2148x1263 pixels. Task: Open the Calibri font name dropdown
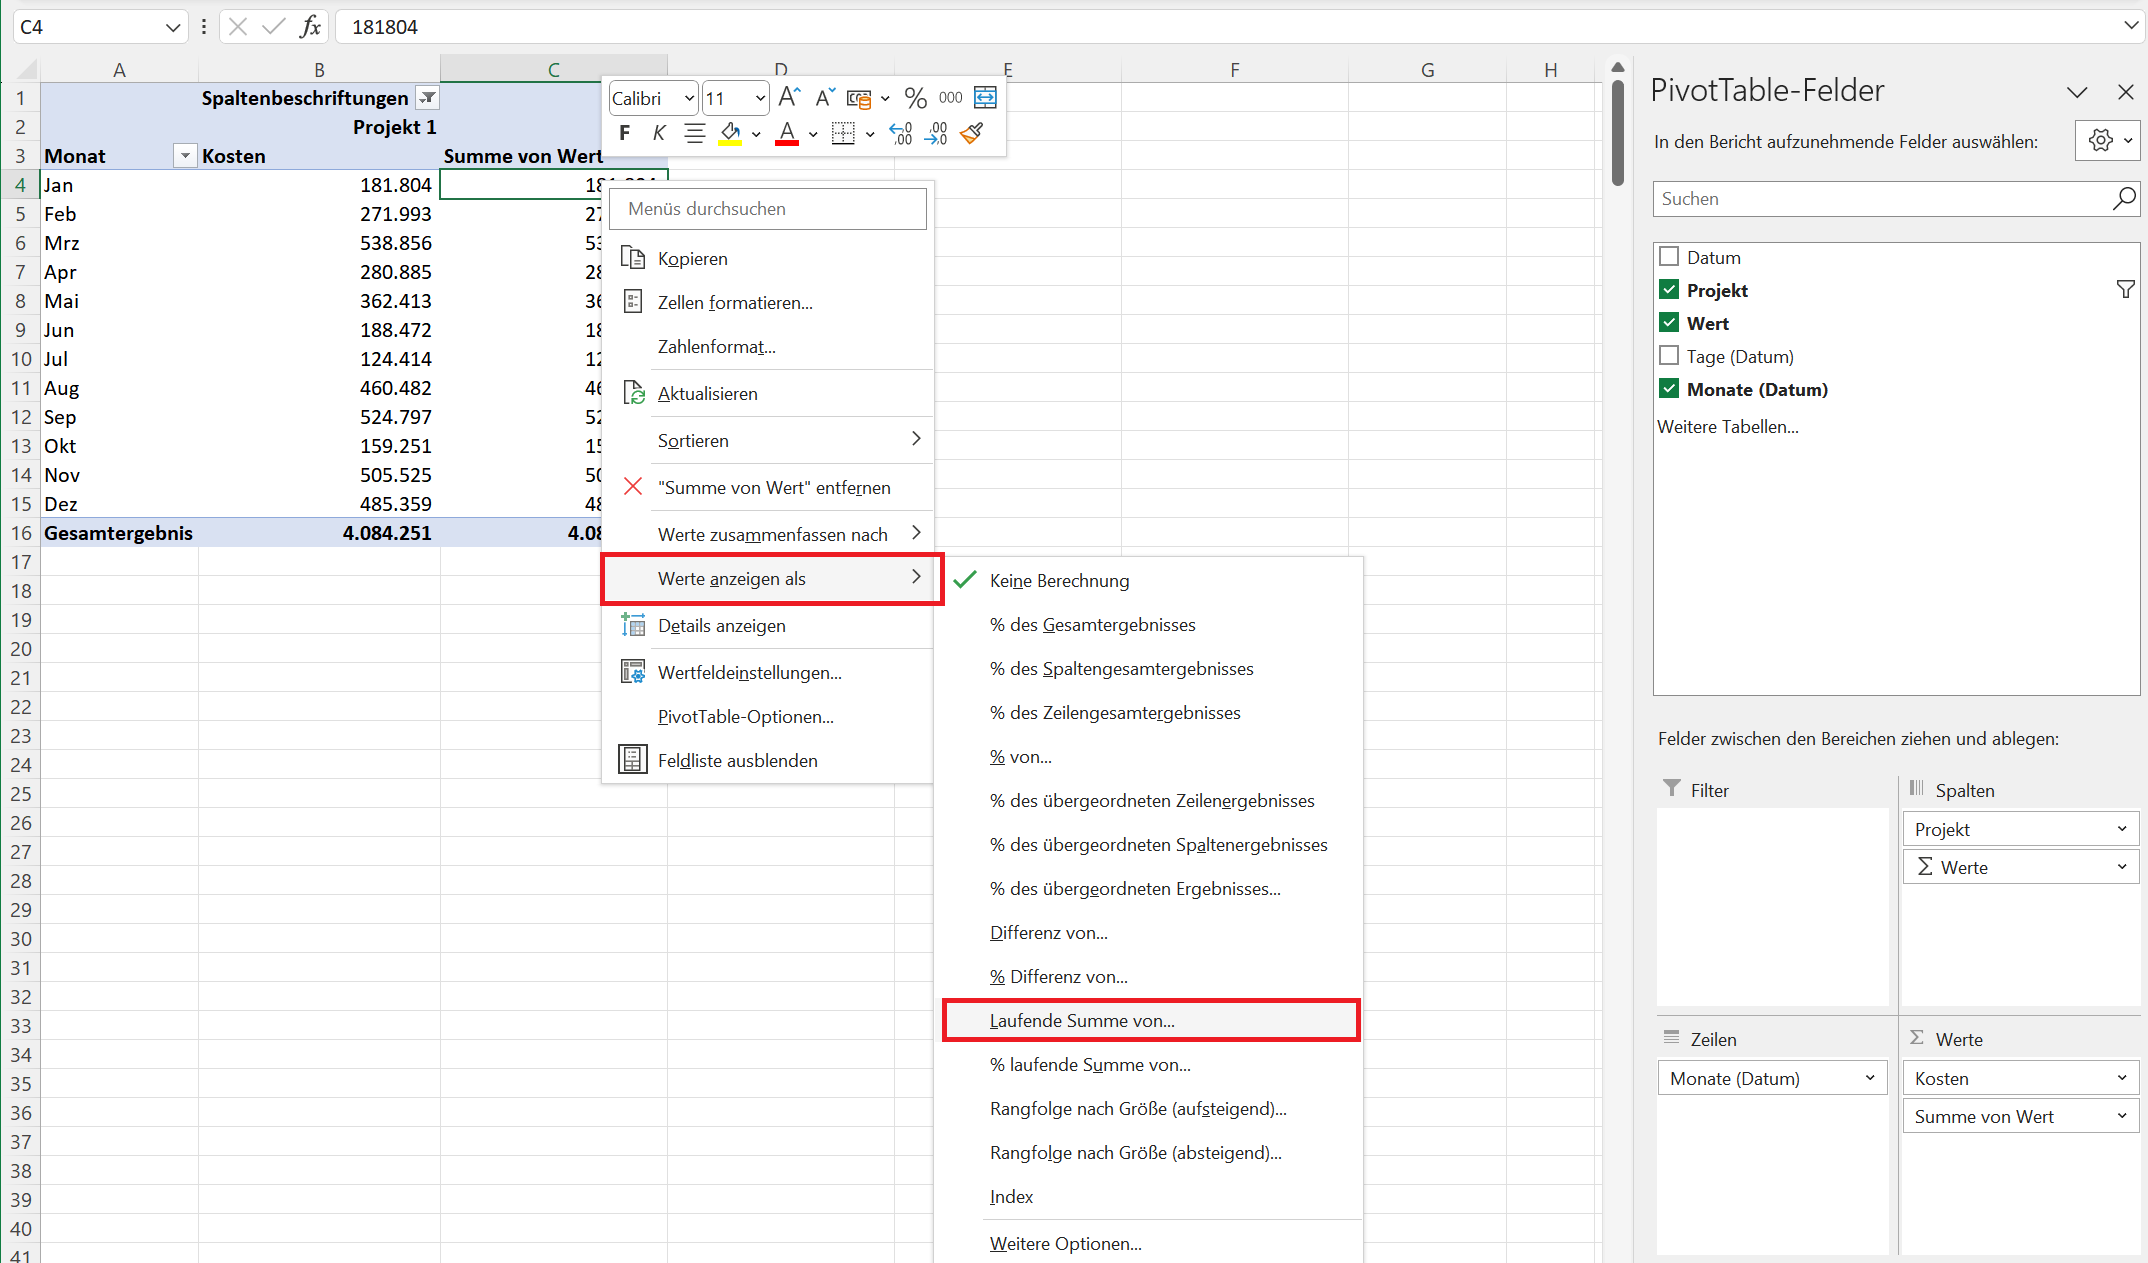(x=689, y=98)
